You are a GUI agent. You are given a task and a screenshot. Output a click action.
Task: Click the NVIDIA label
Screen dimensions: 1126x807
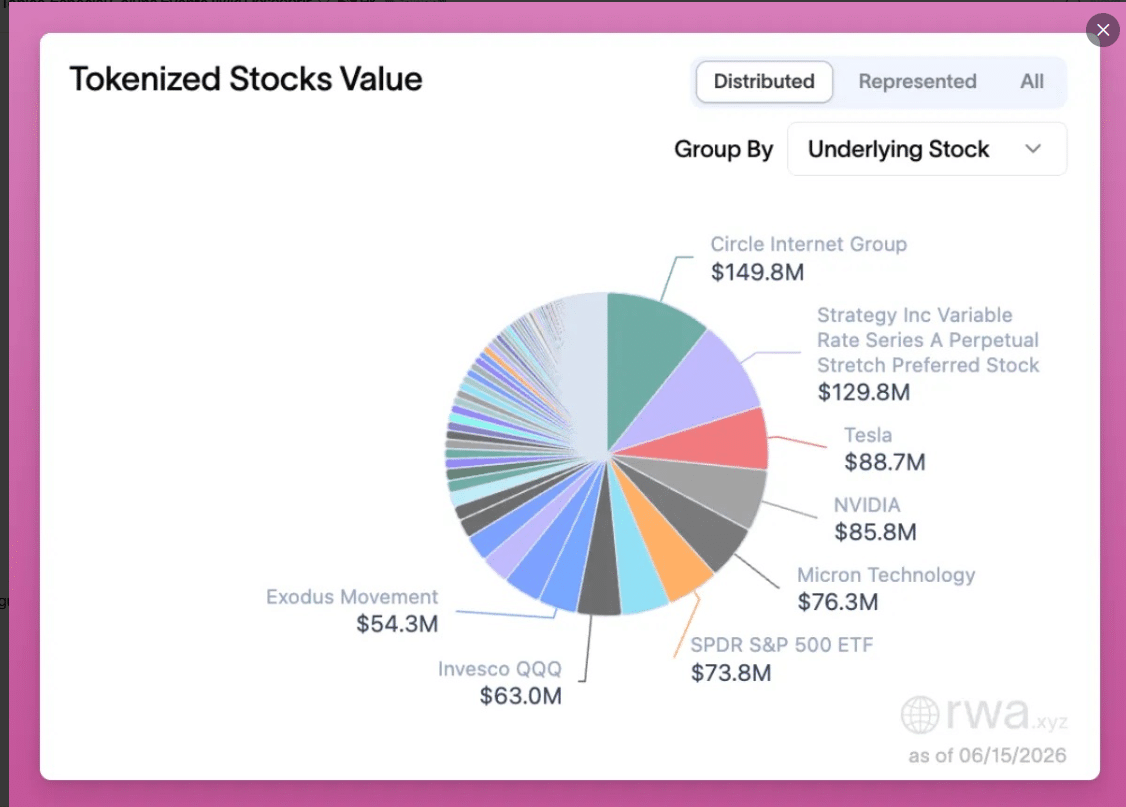coord(867,505)
